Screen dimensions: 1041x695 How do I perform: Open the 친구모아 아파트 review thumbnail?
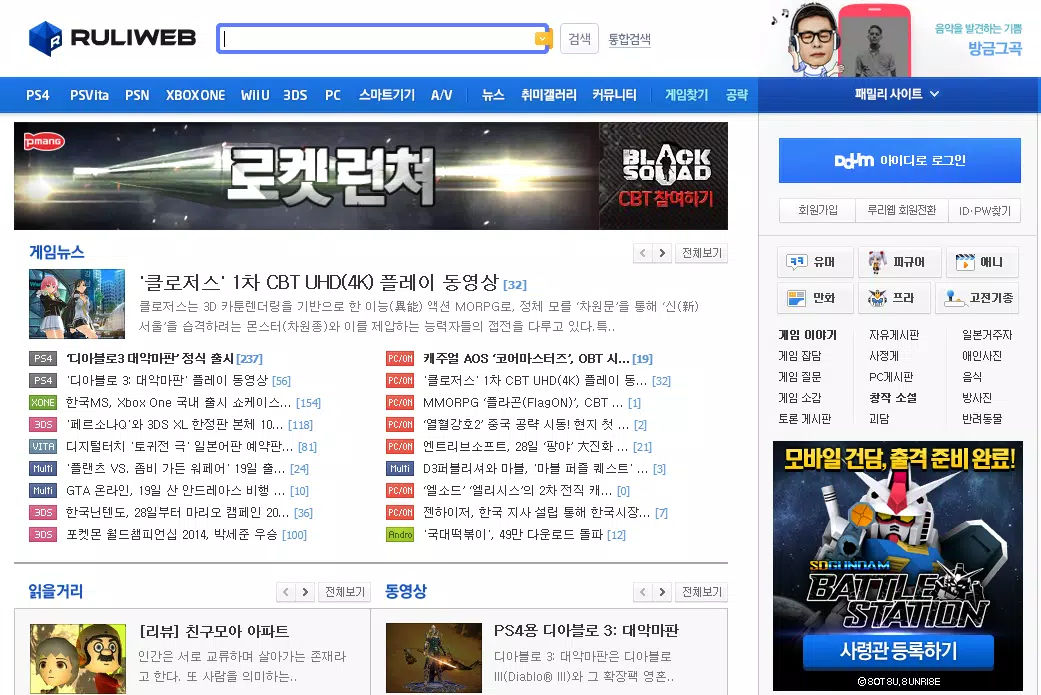pos(78,658)
